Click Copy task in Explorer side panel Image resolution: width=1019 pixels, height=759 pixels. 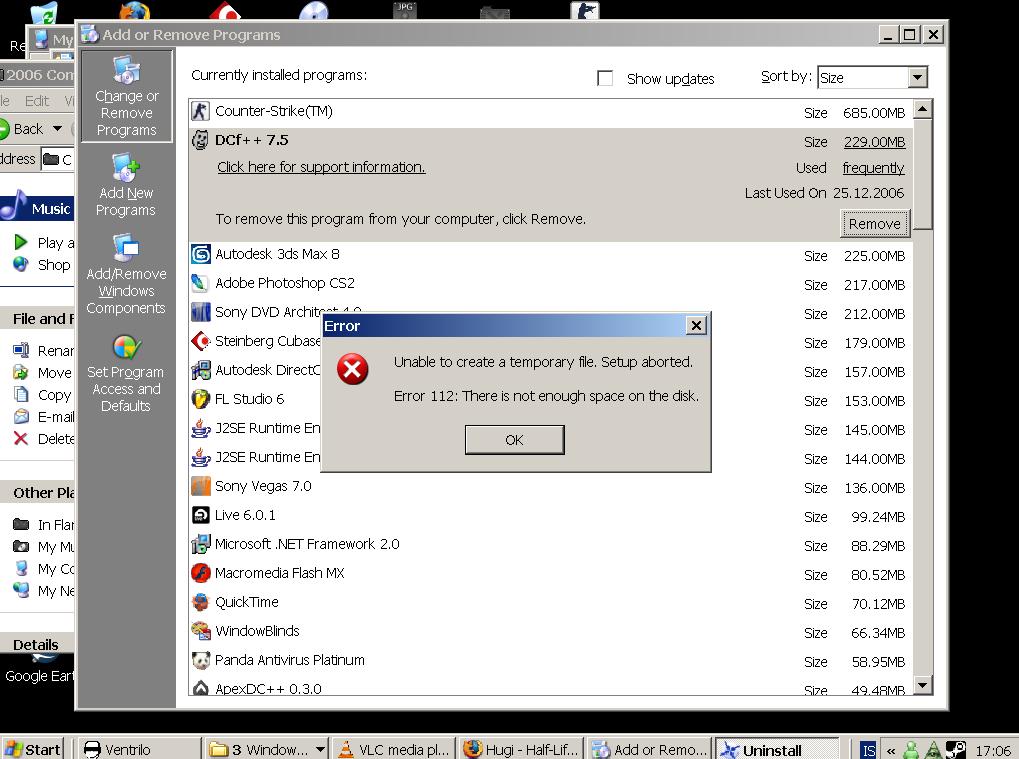[54, 395]
